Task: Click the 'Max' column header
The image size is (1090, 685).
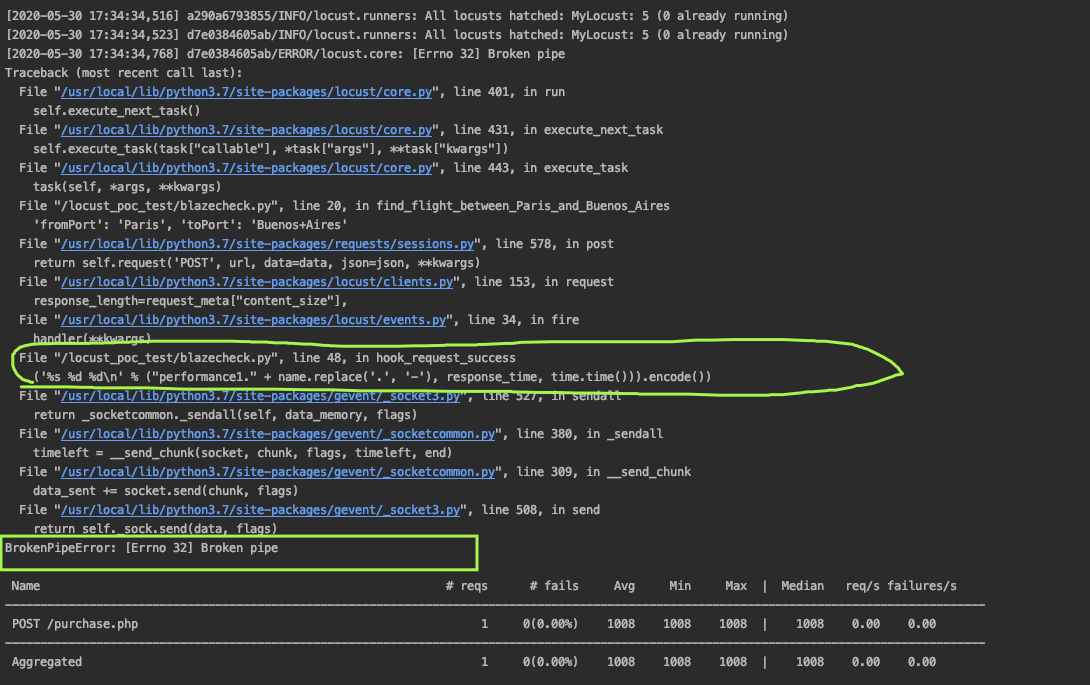Action: point(736,586)
